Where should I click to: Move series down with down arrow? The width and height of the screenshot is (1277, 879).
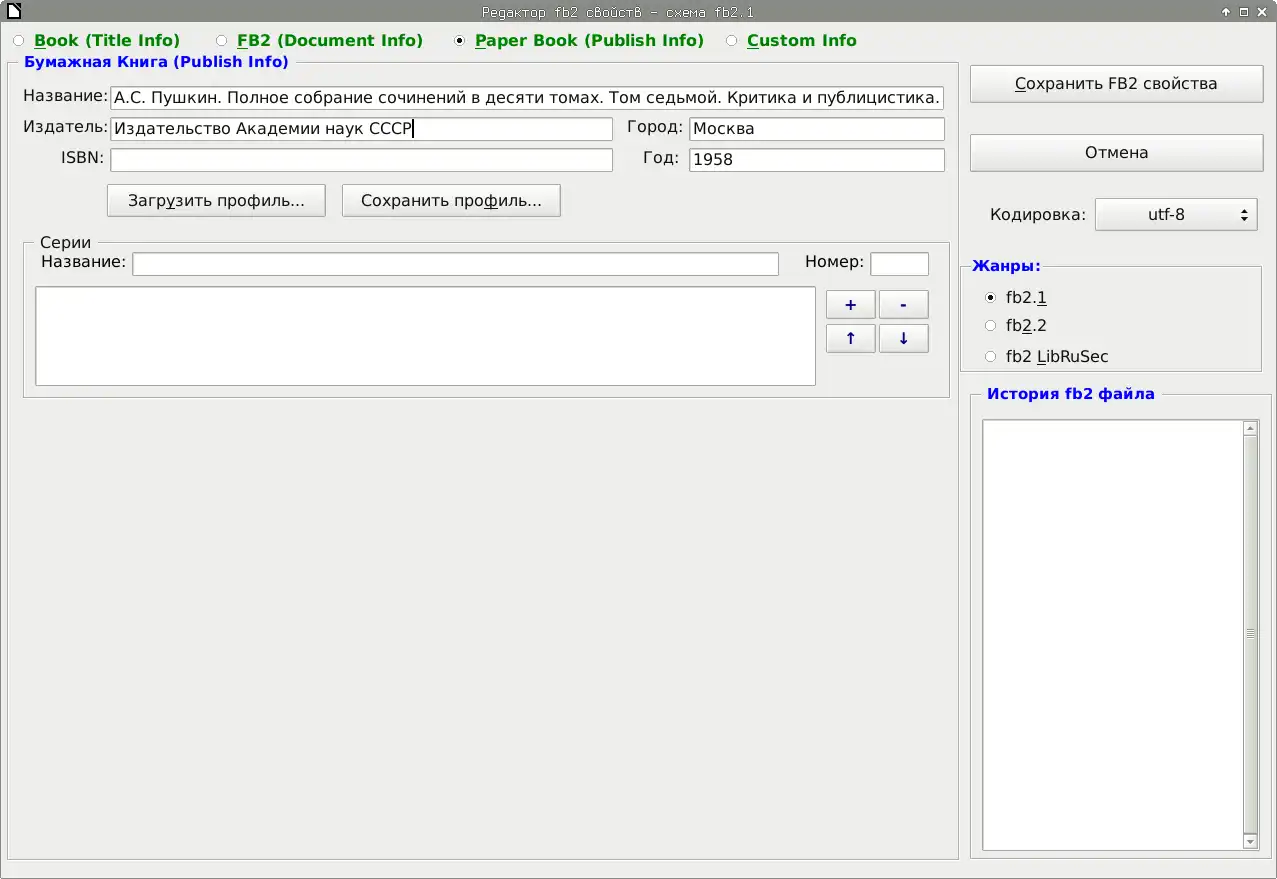[904, 338]
